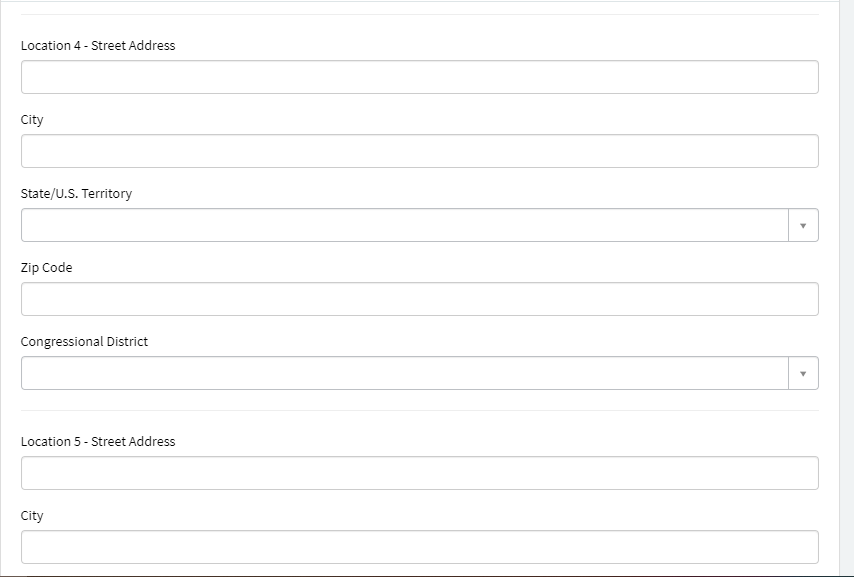This screenshot has width=854, height=577.
Task: Click the Location 4 Street Address field
Action: 419,77
